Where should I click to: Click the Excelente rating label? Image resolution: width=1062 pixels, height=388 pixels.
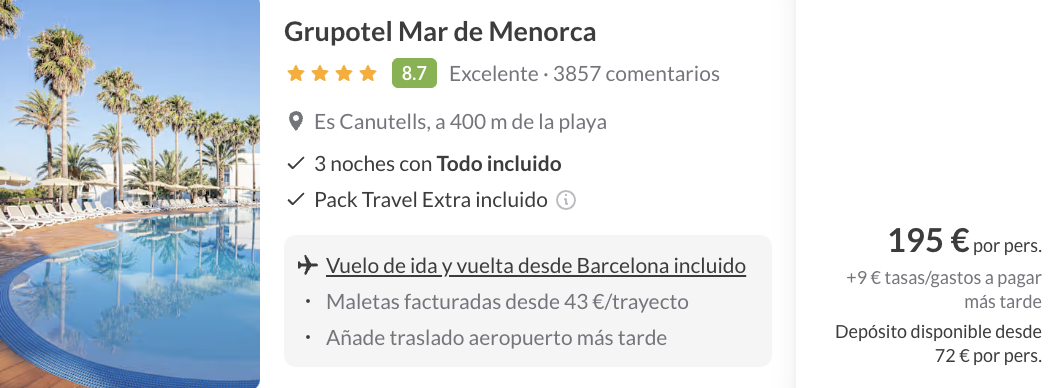coord(494,73)
